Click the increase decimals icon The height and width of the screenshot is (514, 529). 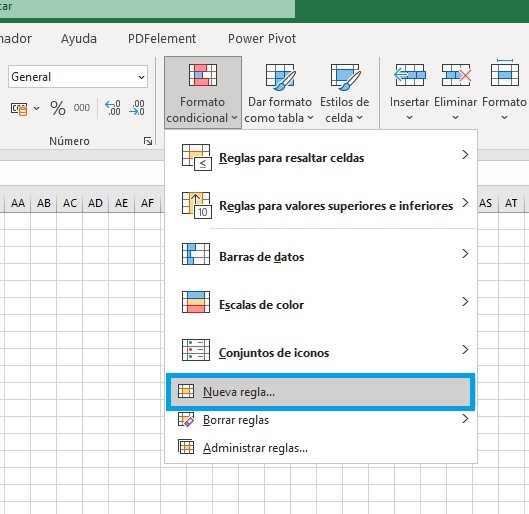(x=112, y=108)
